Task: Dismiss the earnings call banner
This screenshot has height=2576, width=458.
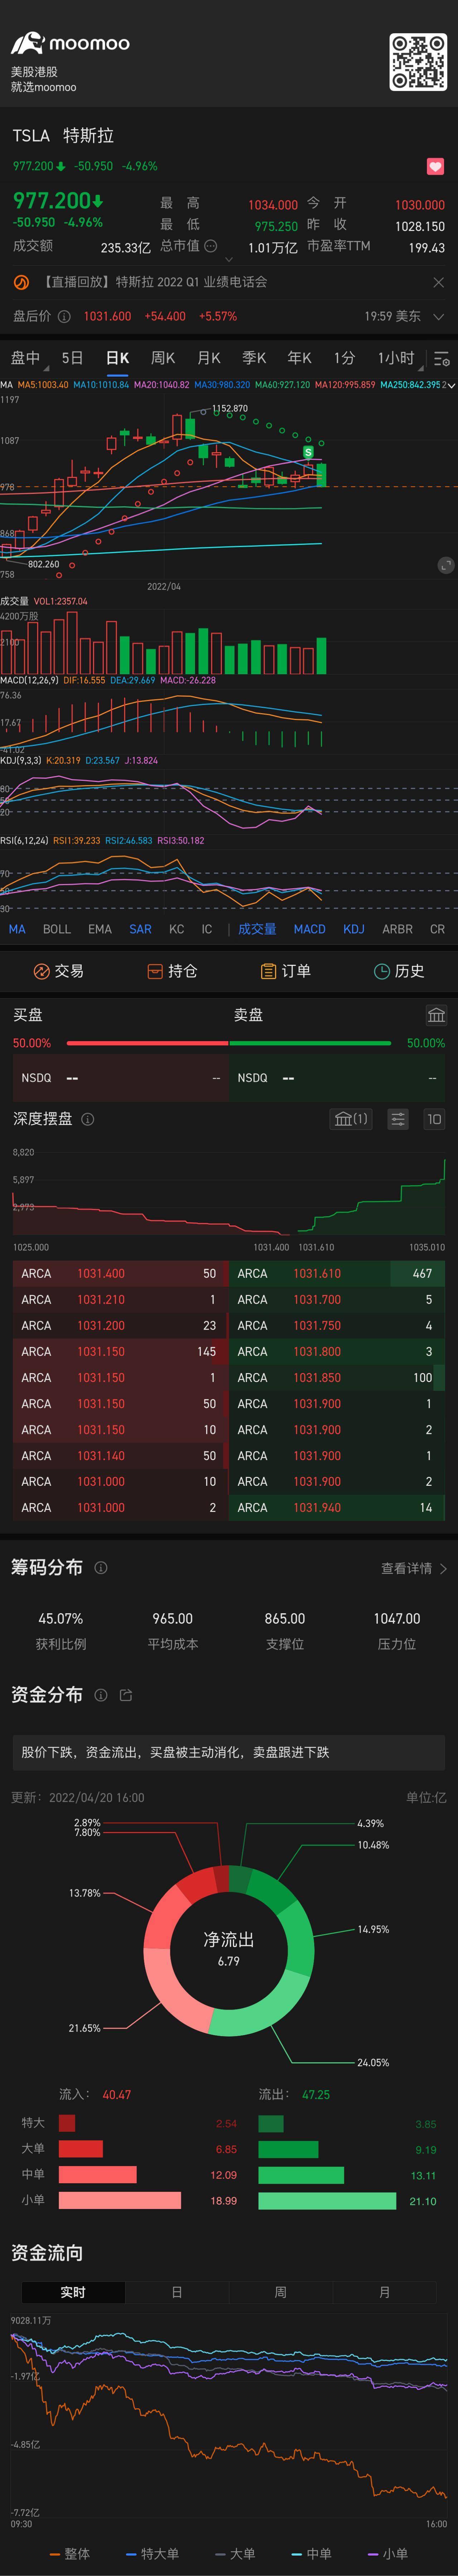Action: [438, 283]
